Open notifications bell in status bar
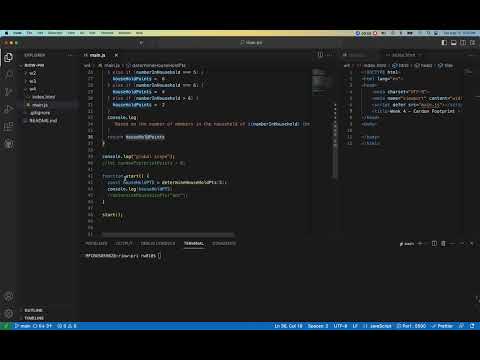The image size is (480, 360). pos(472,326)
